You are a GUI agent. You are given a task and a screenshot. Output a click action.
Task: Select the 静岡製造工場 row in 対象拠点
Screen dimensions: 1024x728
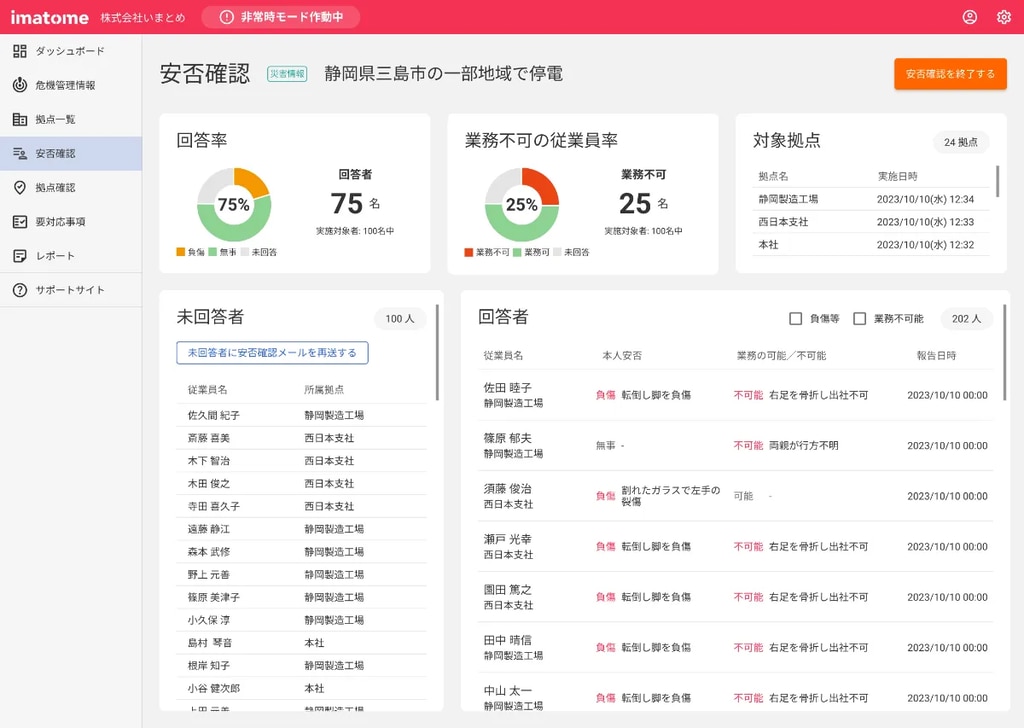point(865,199)
